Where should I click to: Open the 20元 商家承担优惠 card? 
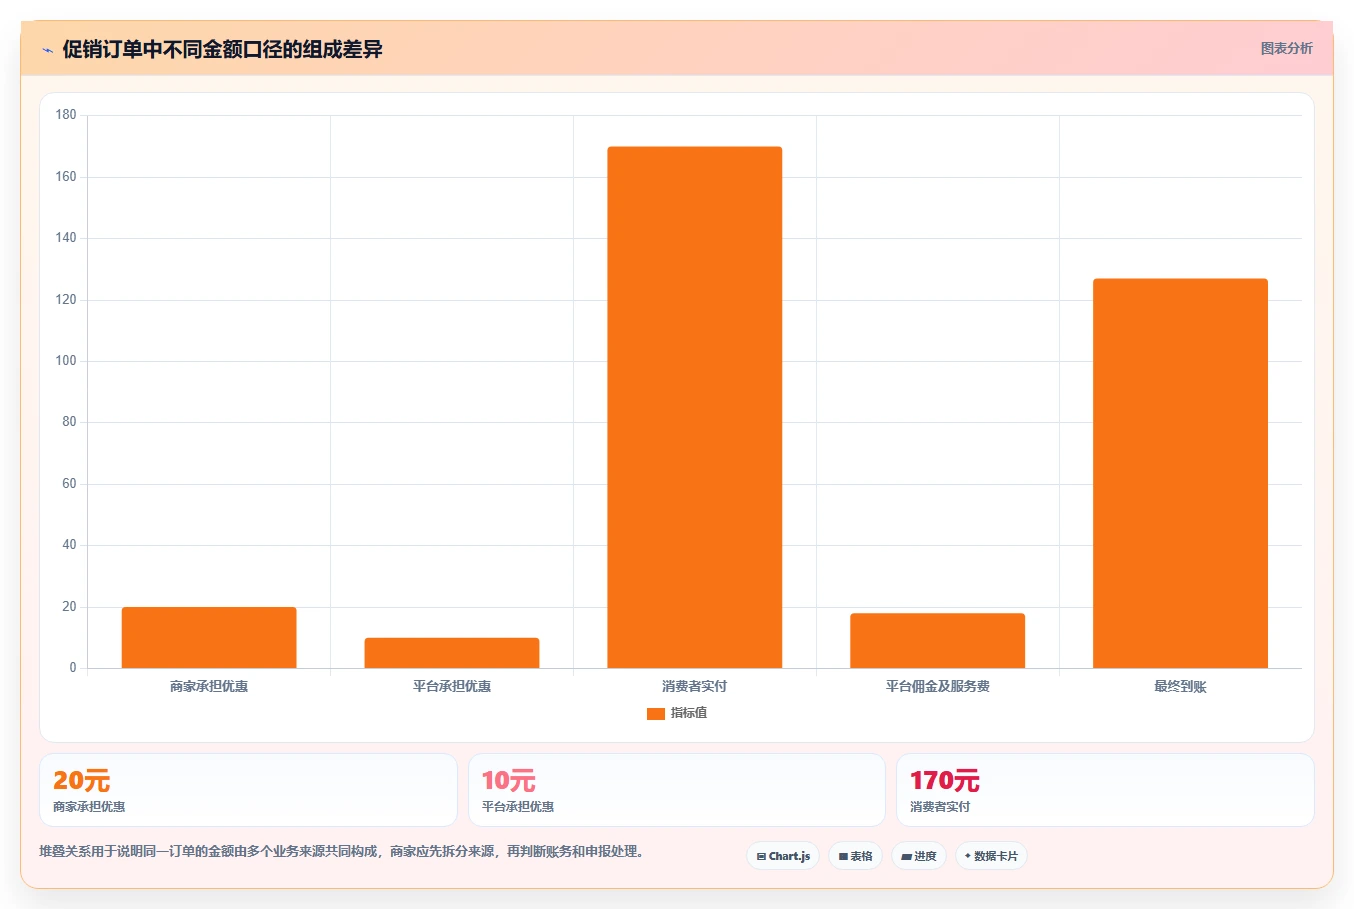click(x=248, y=790)
